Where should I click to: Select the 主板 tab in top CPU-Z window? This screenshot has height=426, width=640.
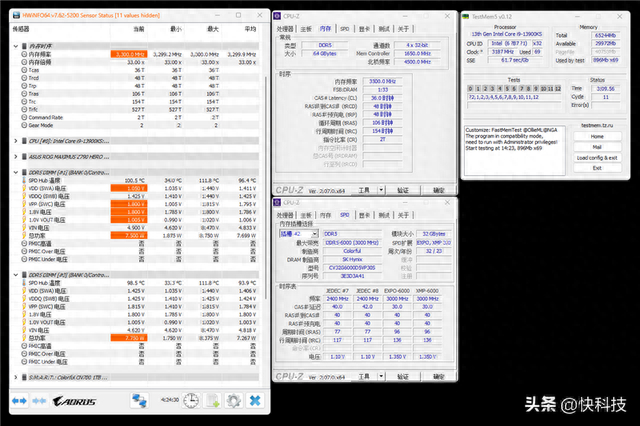coord(305,30)
